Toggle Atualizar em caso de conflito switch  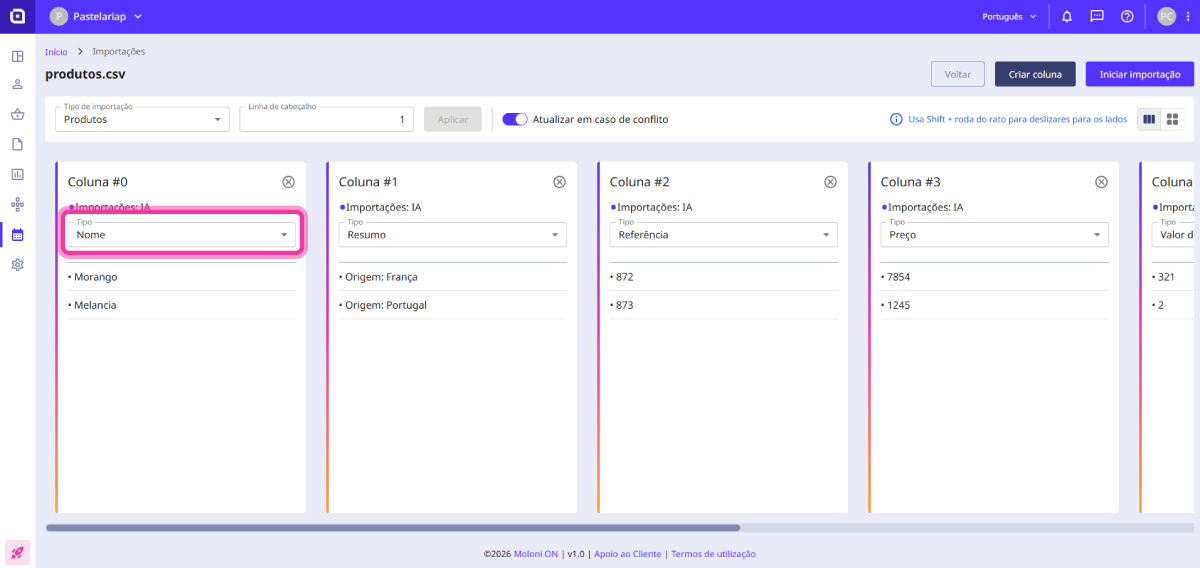point(515,119)
